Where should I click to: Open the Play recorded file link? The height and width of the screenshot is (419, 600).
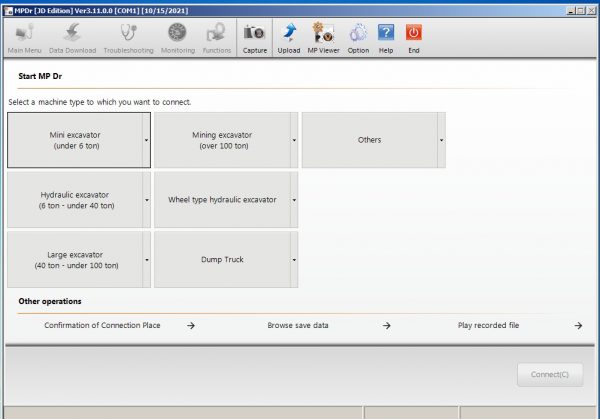coord(488,325)
